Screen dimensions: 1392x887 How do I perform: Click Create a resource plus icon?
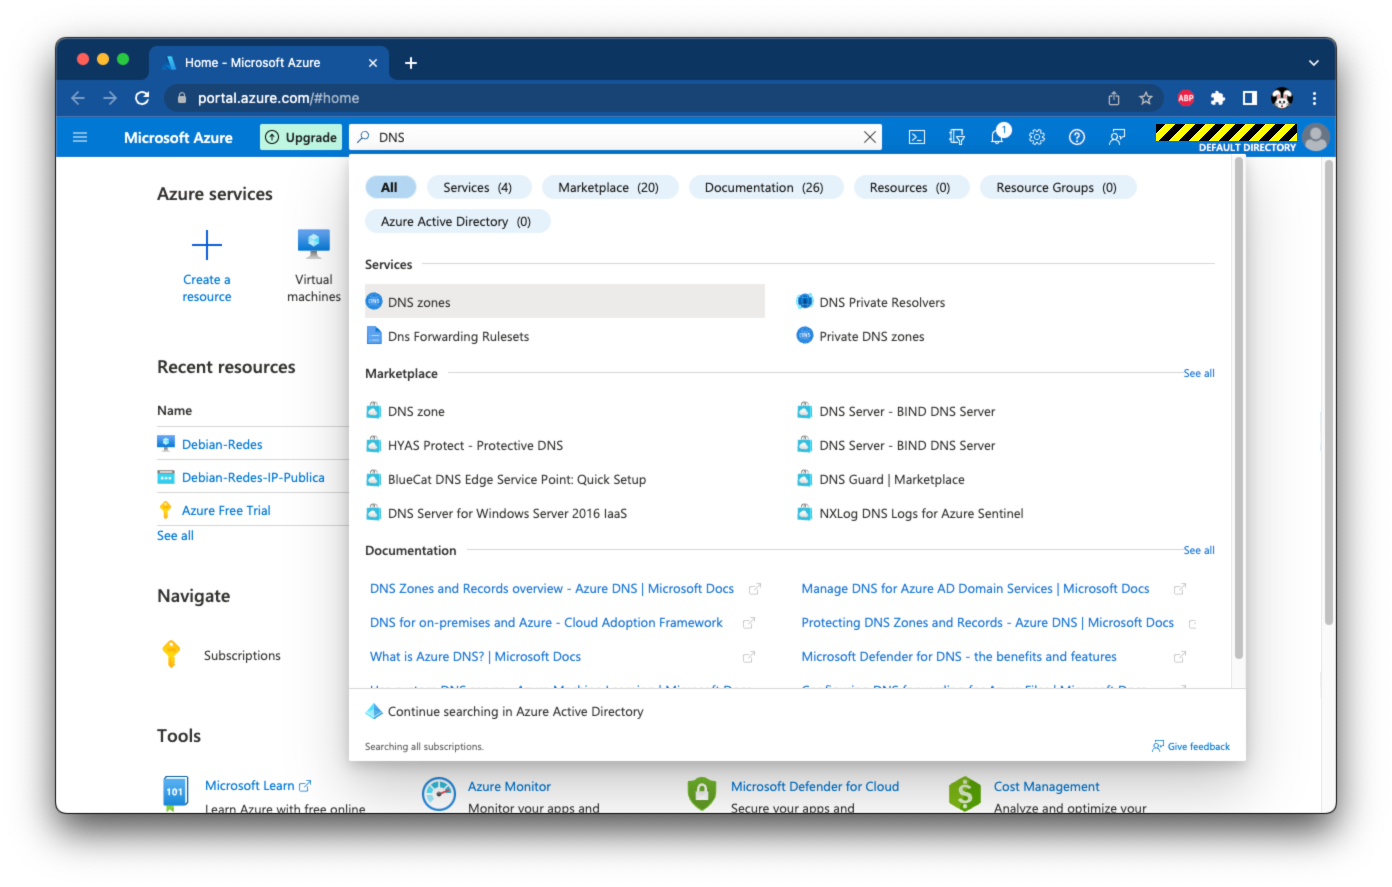[207, 245]
